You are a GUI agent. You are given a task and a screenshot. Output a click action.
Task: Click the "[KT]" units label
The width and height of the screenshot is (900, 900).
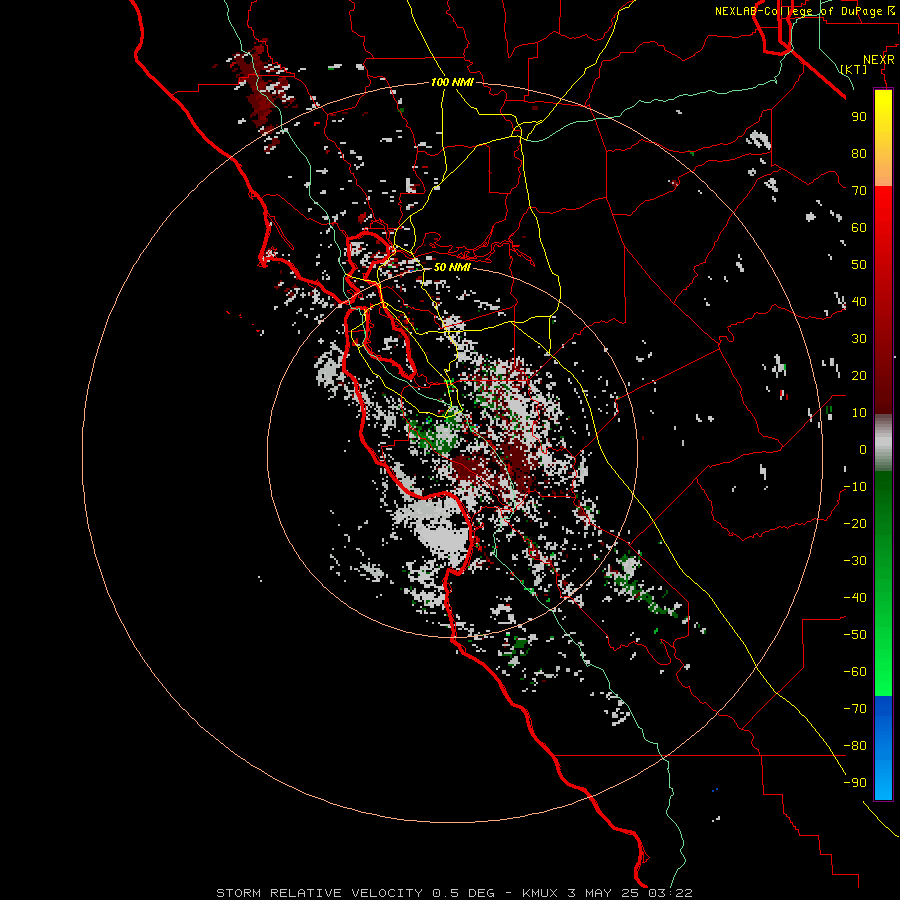click(x=854, y=69)
